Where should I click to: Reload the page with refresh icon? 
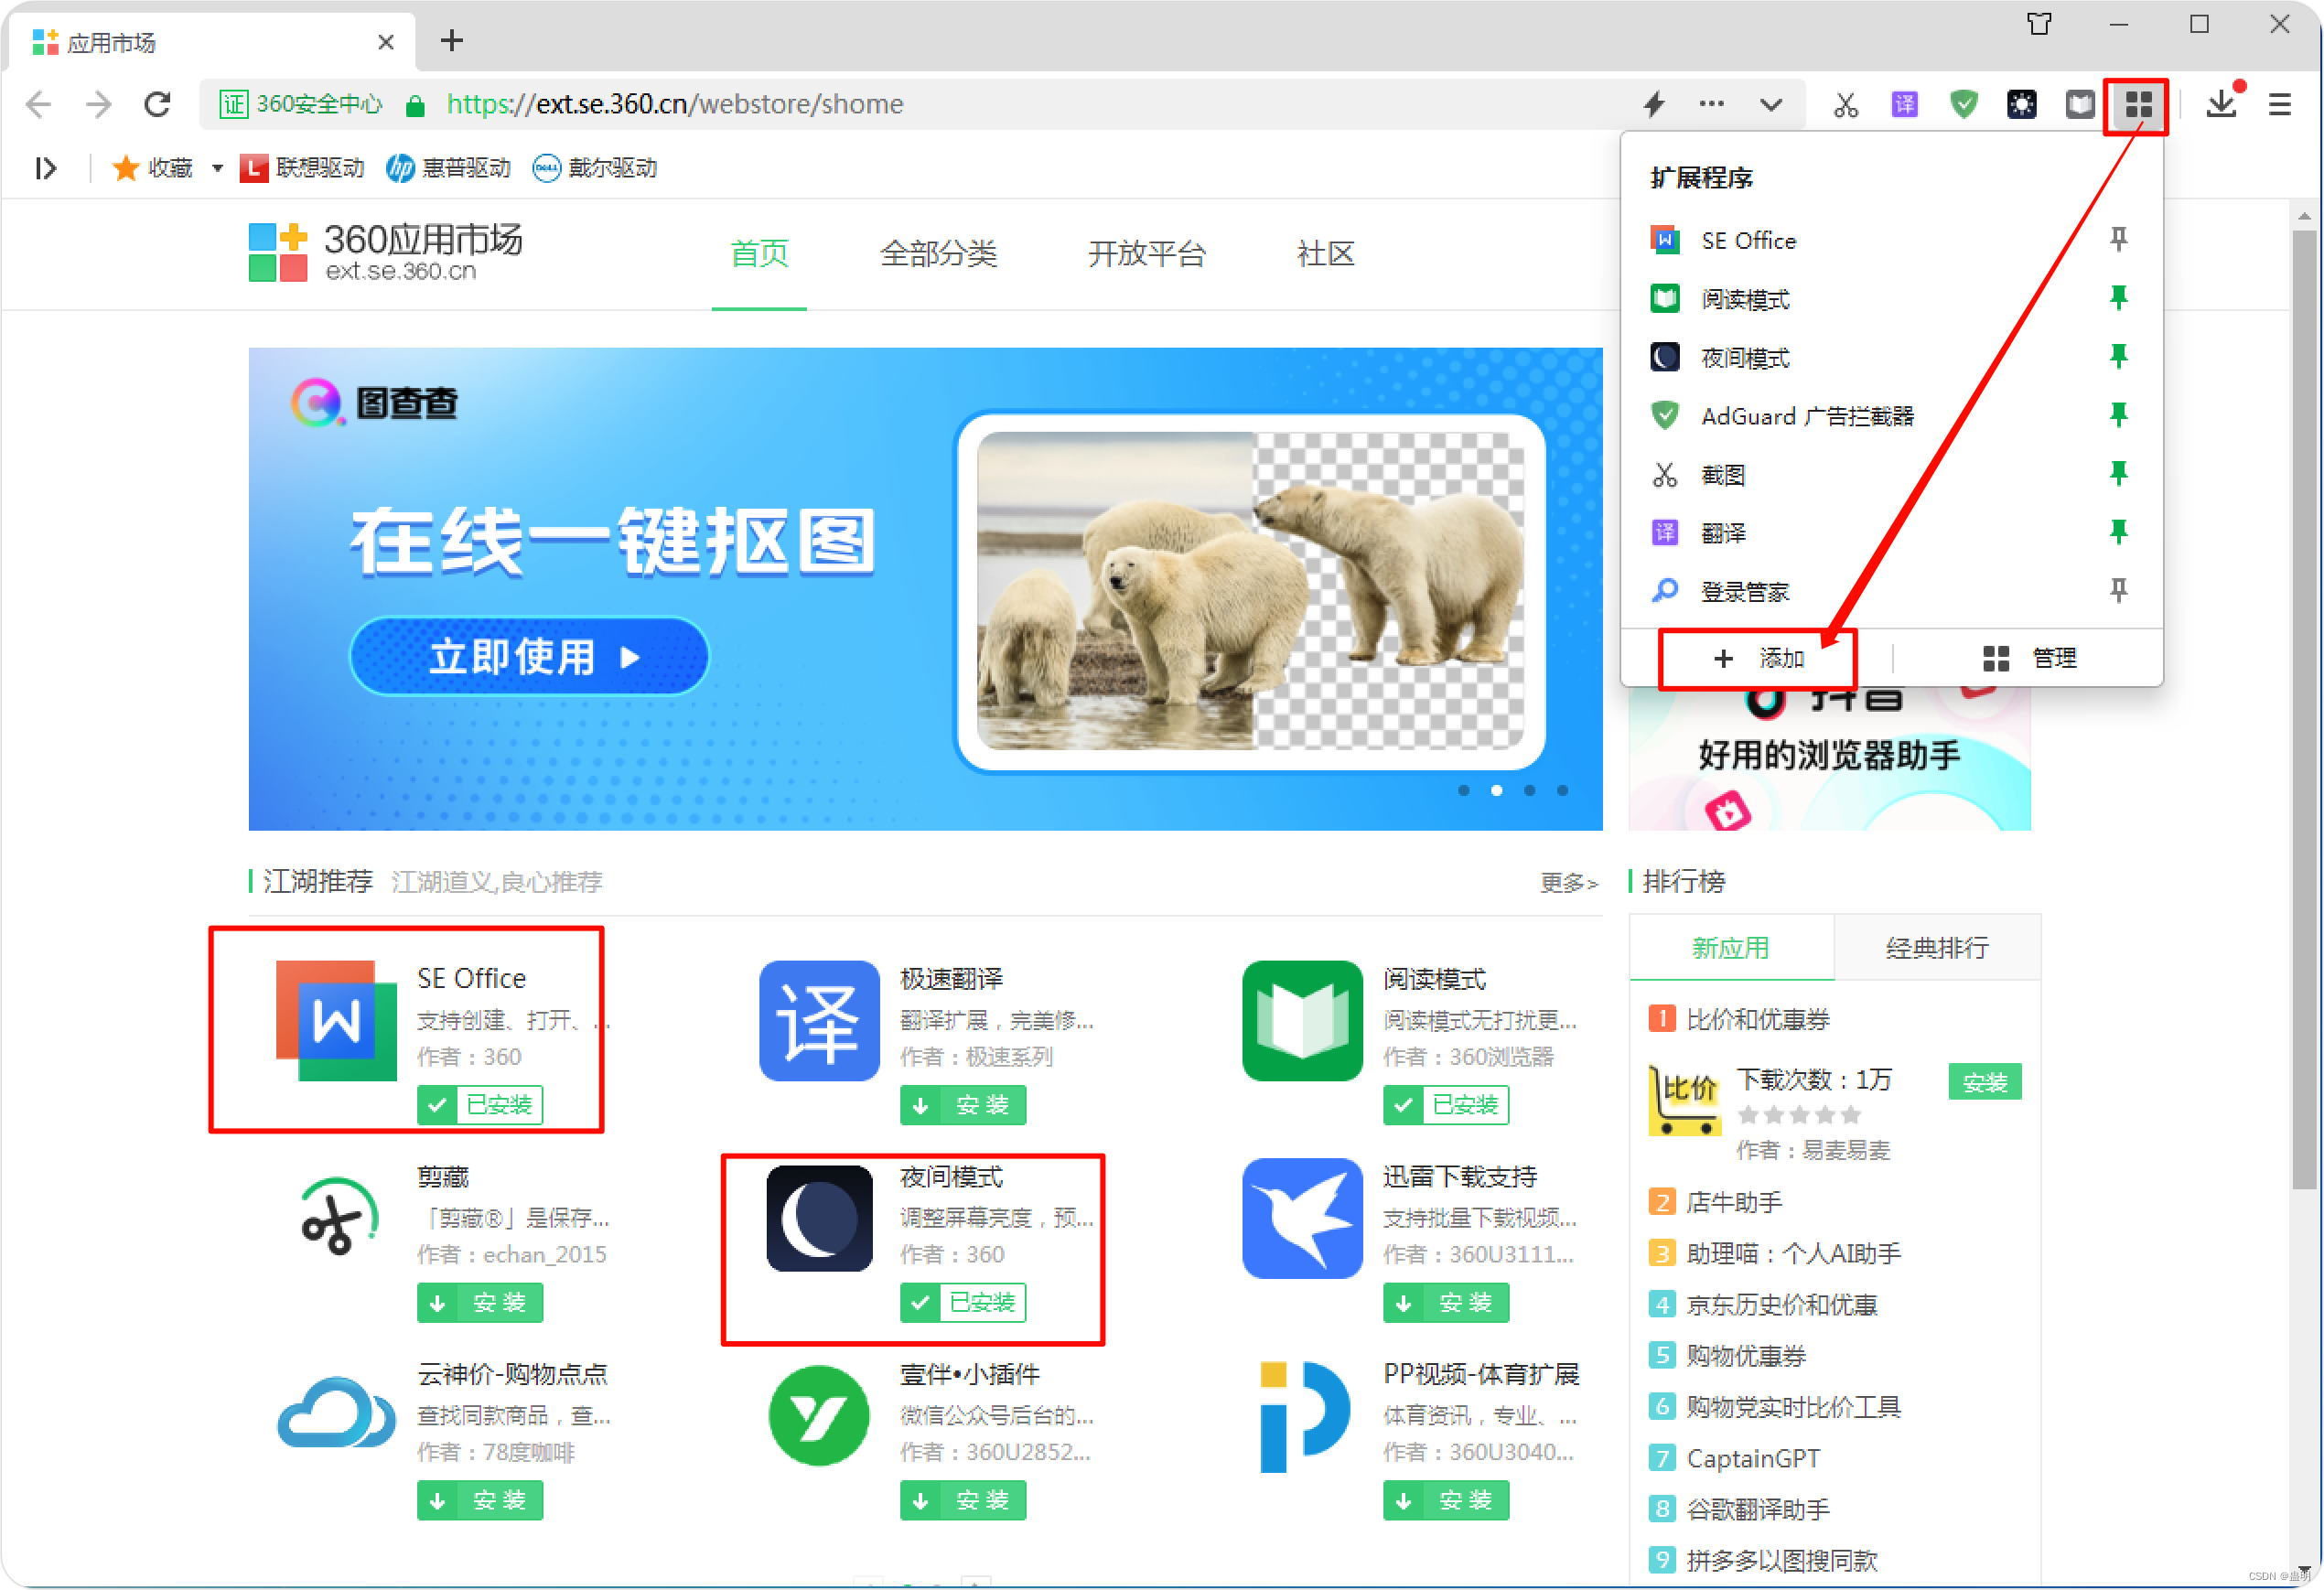point(157,105)
